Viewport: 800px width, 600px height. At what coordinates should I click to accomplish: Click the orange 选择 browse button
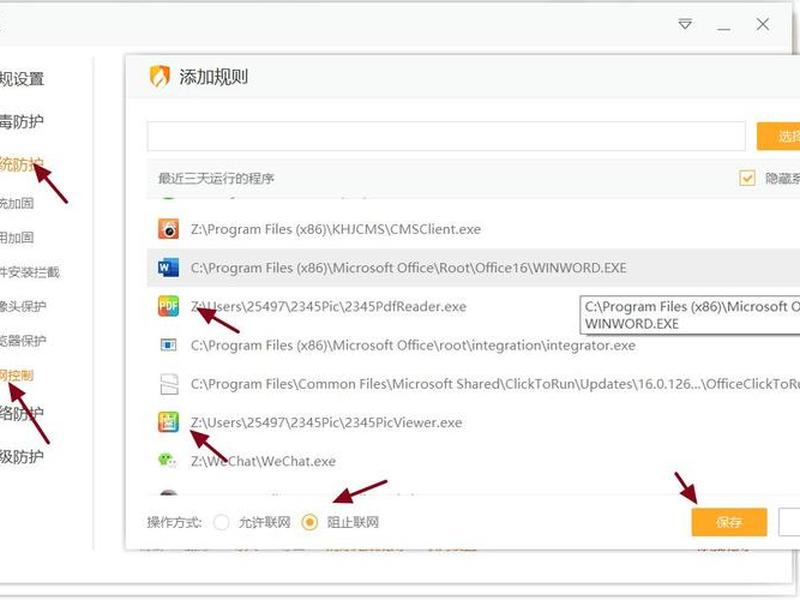point(779,136)
